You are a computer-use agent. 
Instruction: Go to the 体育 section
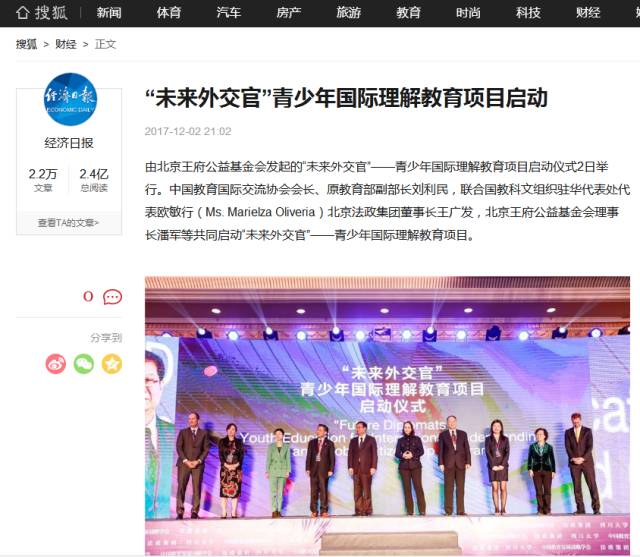tap(169, 13)
